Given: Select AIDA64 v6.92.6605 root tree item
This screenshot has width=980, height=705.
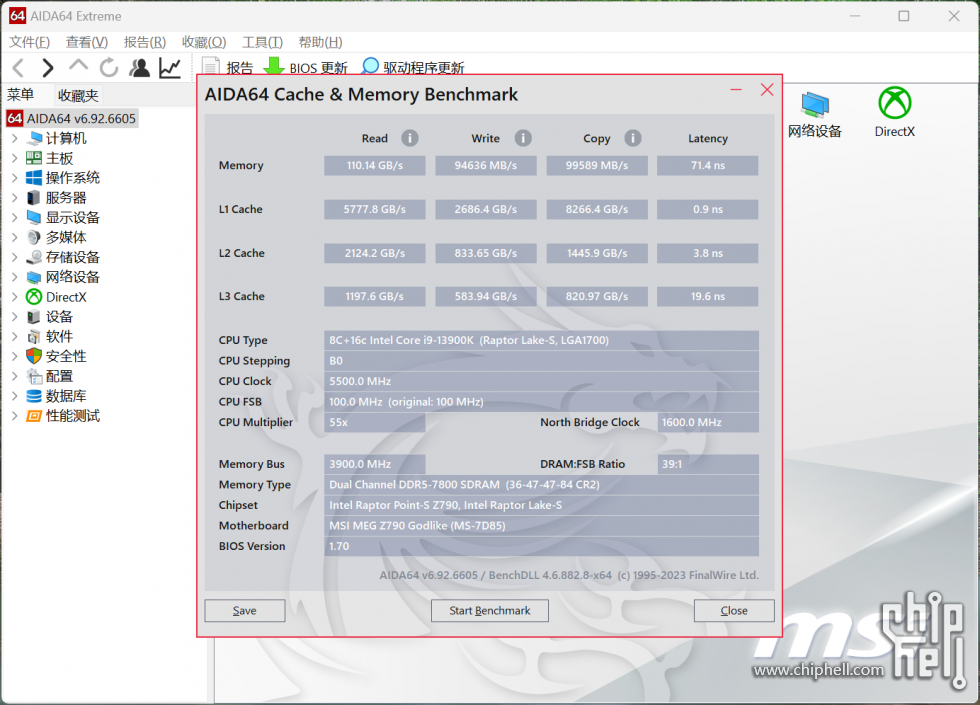Looking at the screenshot, I should pyautogui.click(x=72, y=118).
